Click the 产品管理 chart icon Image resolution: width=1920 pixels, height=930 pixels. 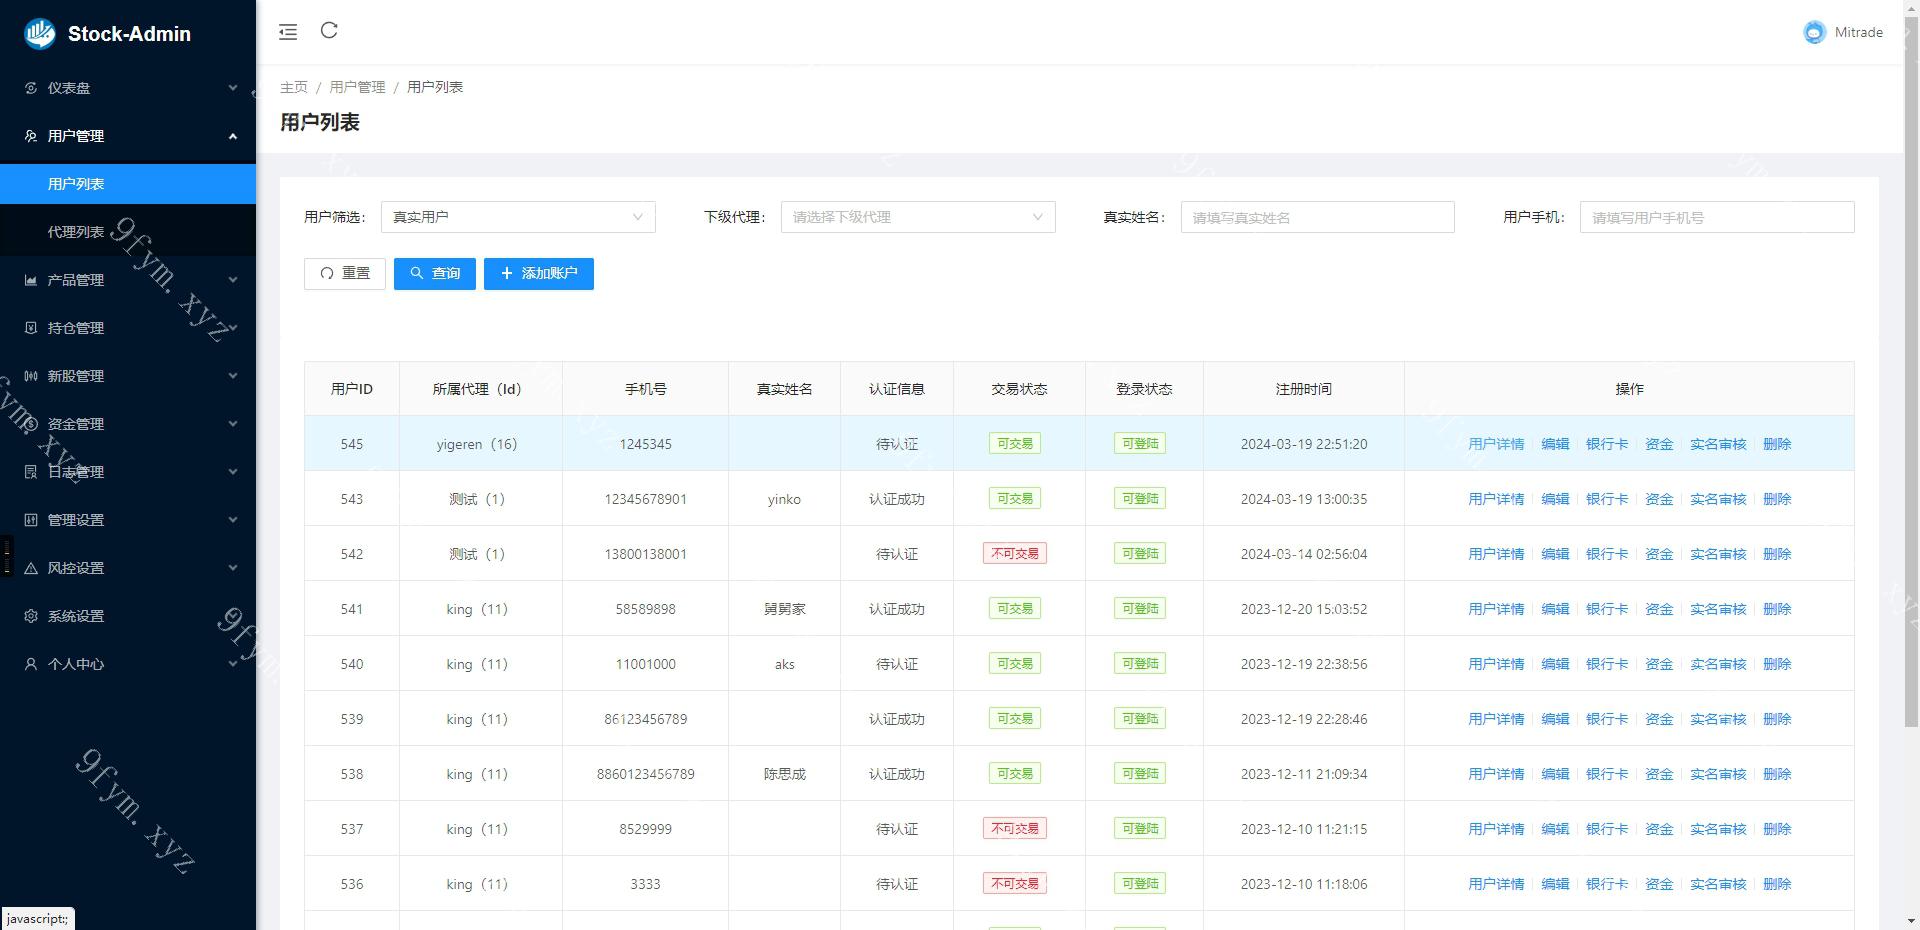coord(31,280)
